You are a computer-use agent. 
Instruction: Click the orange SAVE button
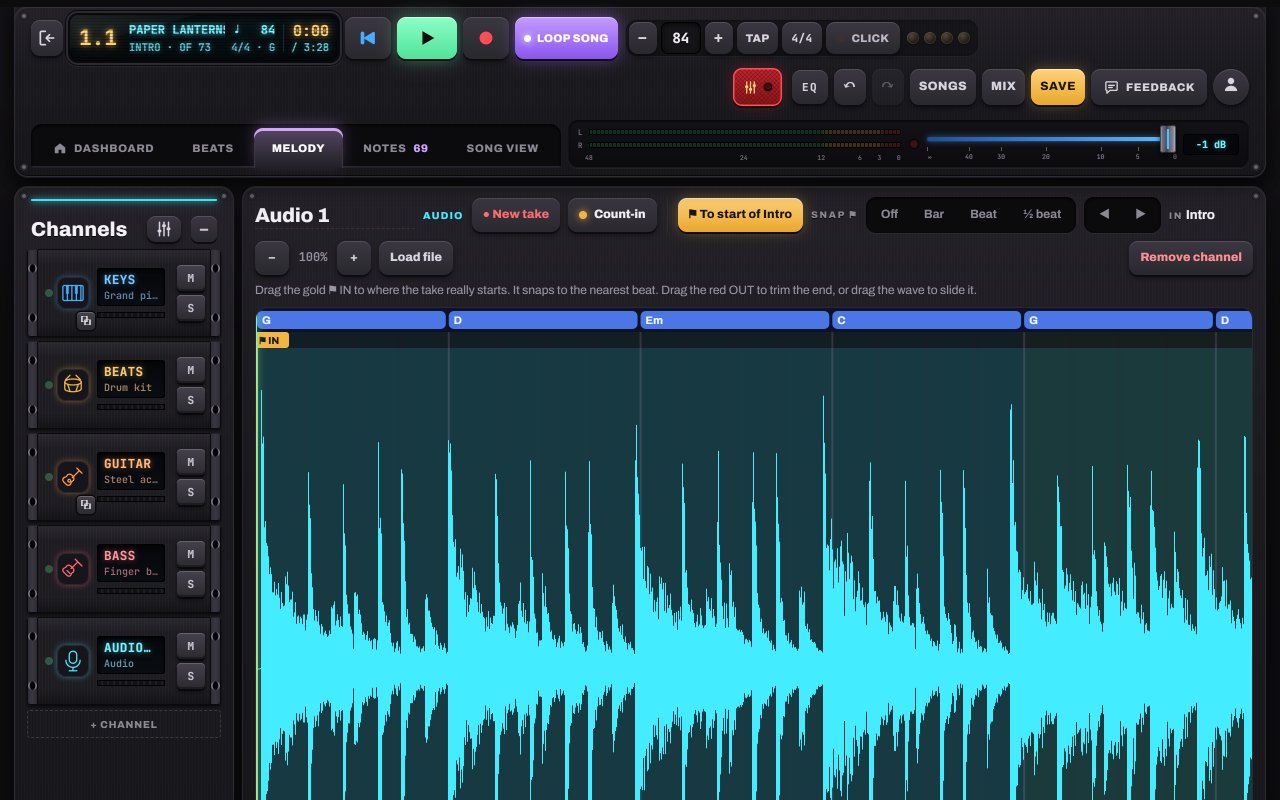[x=1057, y=86]
